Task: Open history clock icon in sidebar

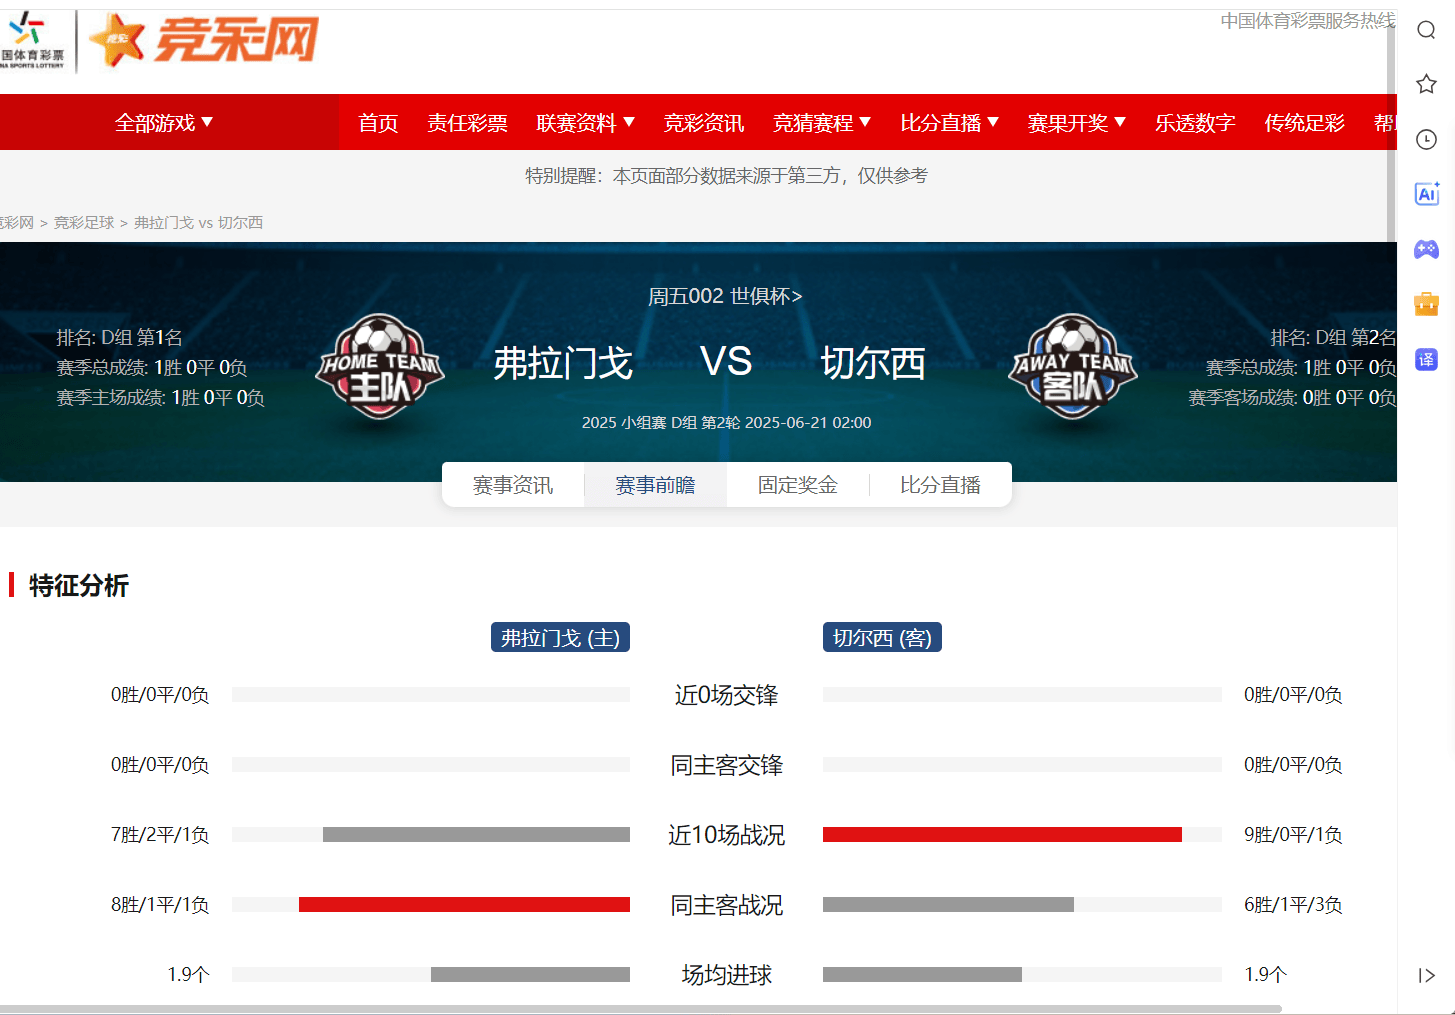Action: coord(1426,139)
